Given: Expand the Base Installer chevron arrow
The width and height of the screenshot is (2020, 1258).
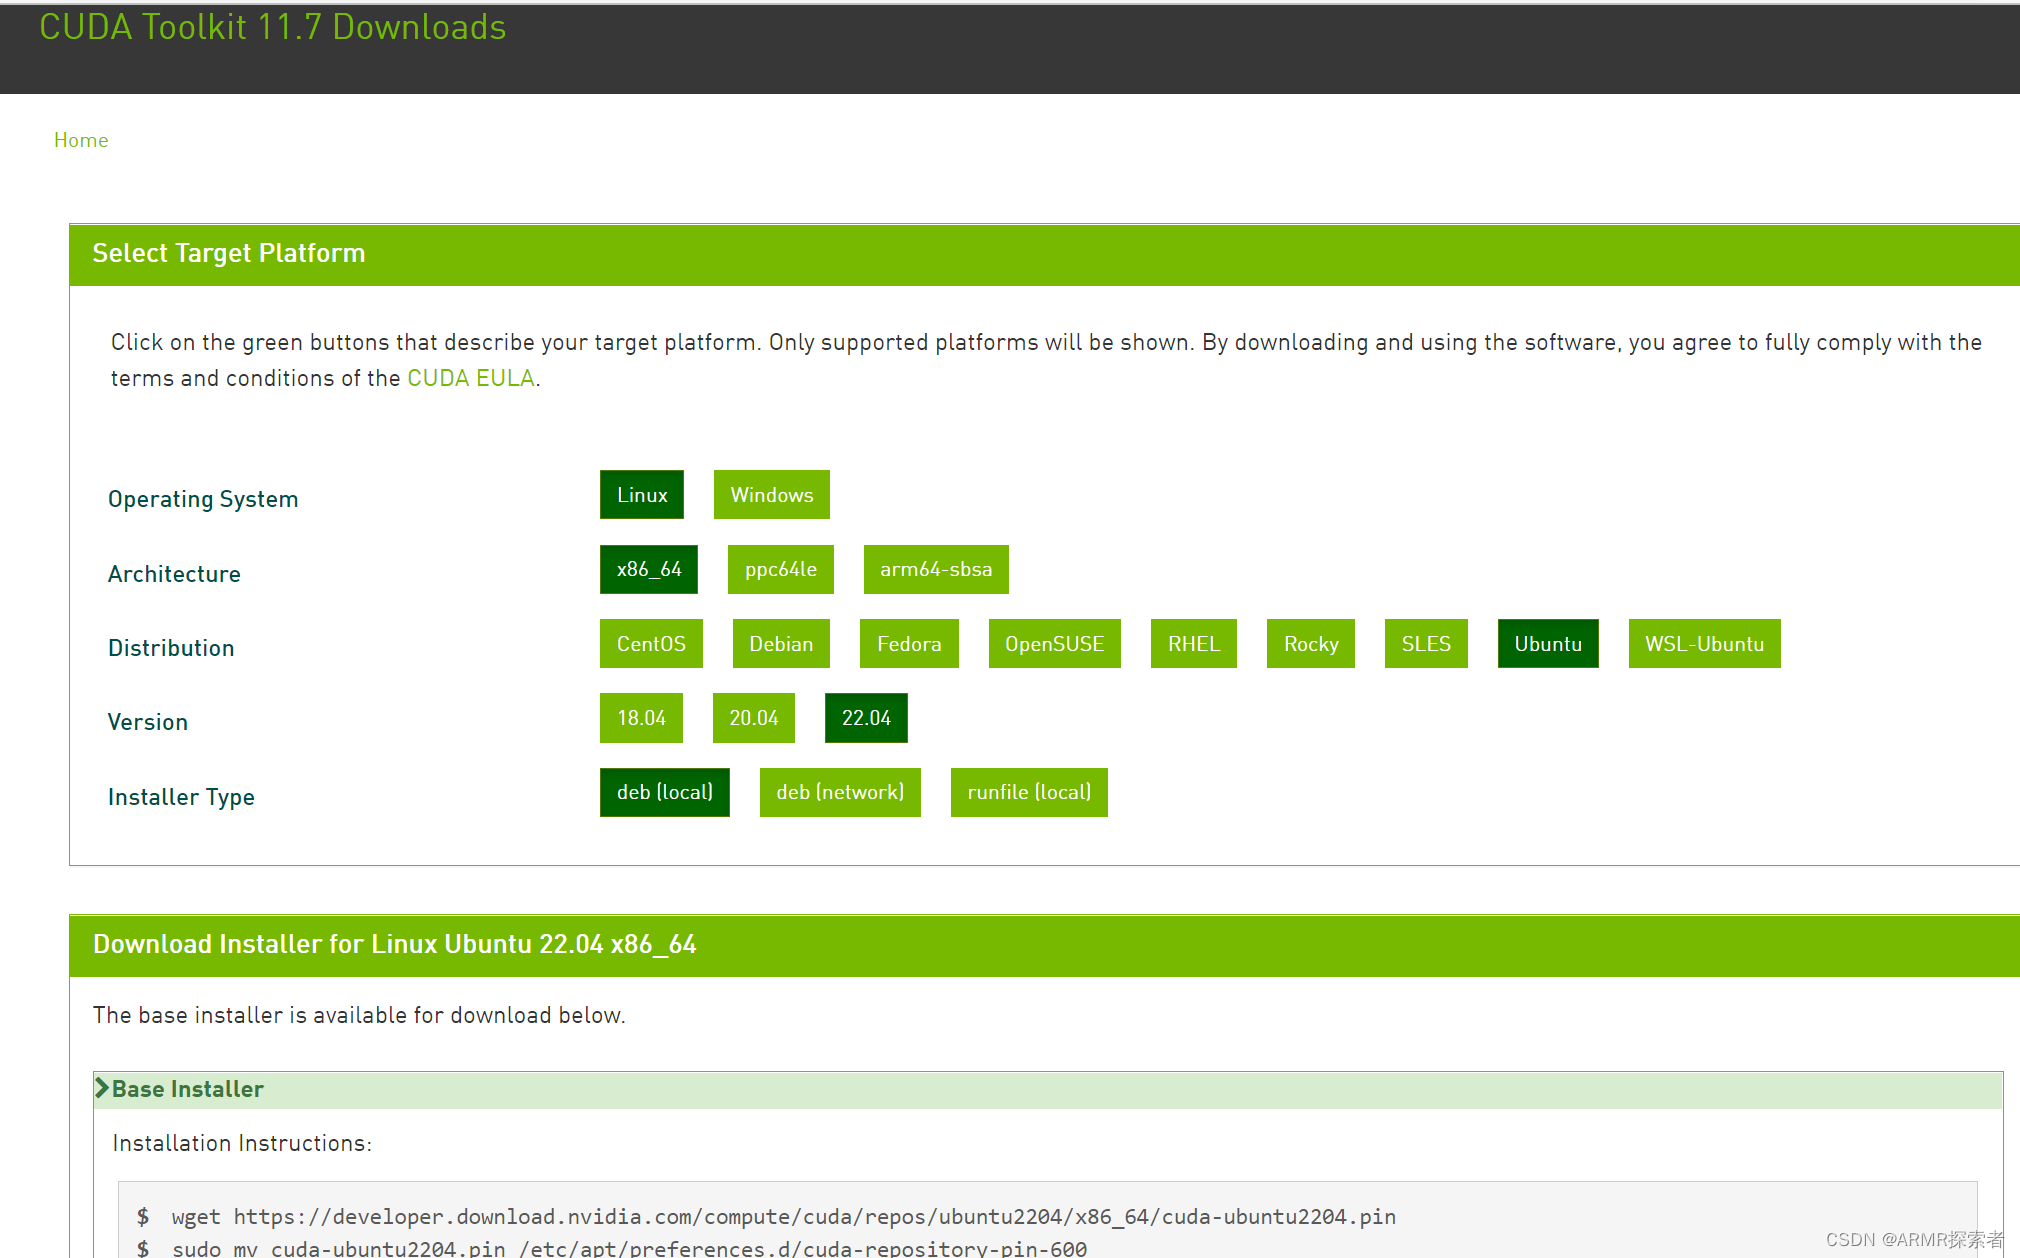Looking at the screenshot, I should point(101,1088).
